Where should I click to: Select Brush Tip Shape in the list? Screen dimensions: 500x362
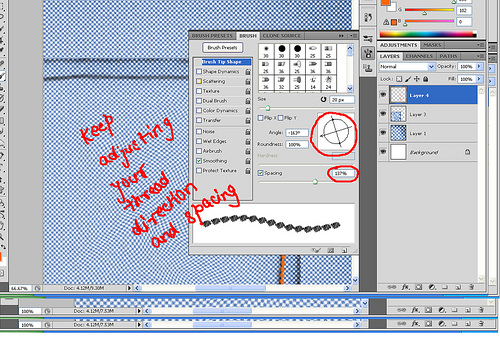(x=222, y=62)
